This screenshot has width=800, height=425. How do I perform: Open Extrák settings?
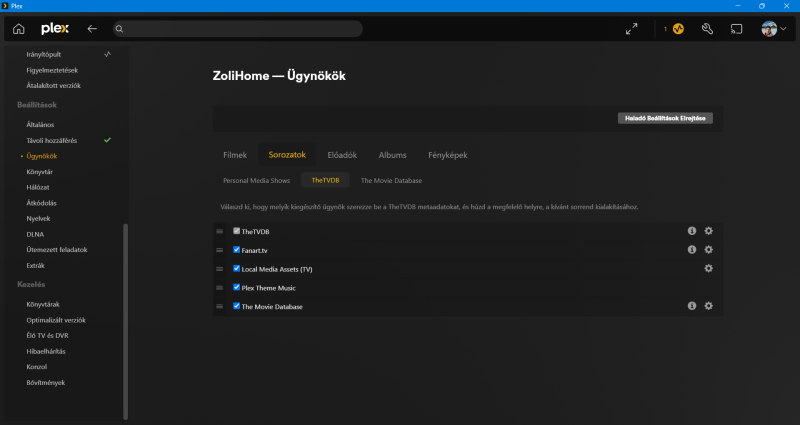pos(36,265)
